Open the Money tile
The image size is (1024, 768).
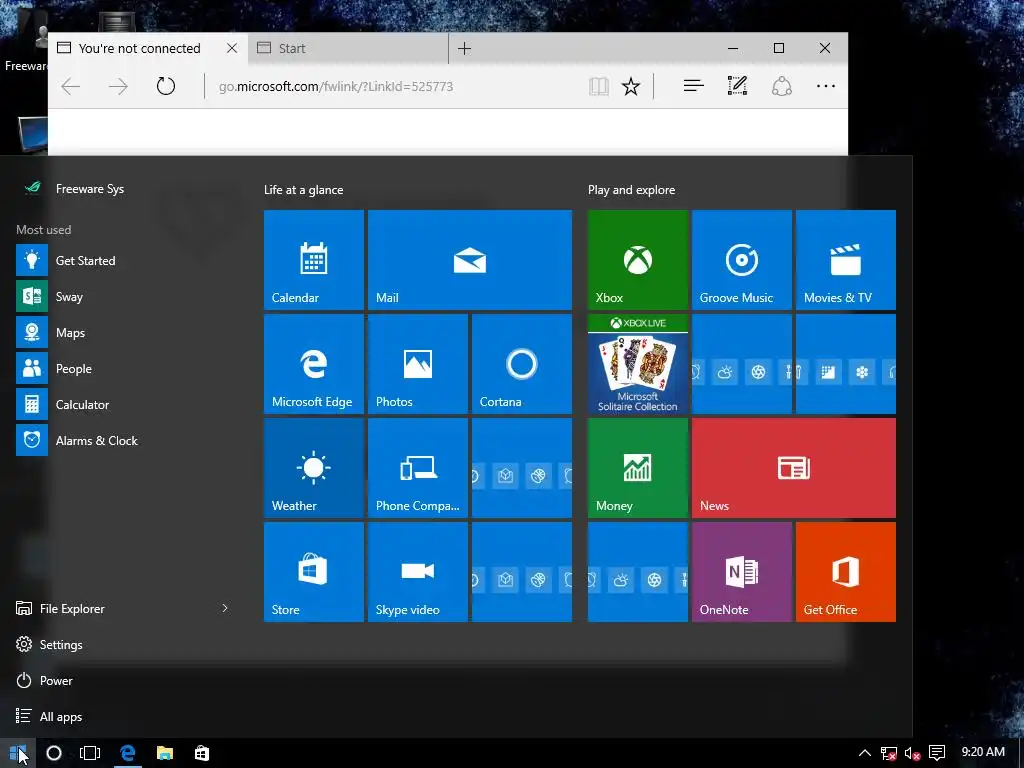point(637,468)
